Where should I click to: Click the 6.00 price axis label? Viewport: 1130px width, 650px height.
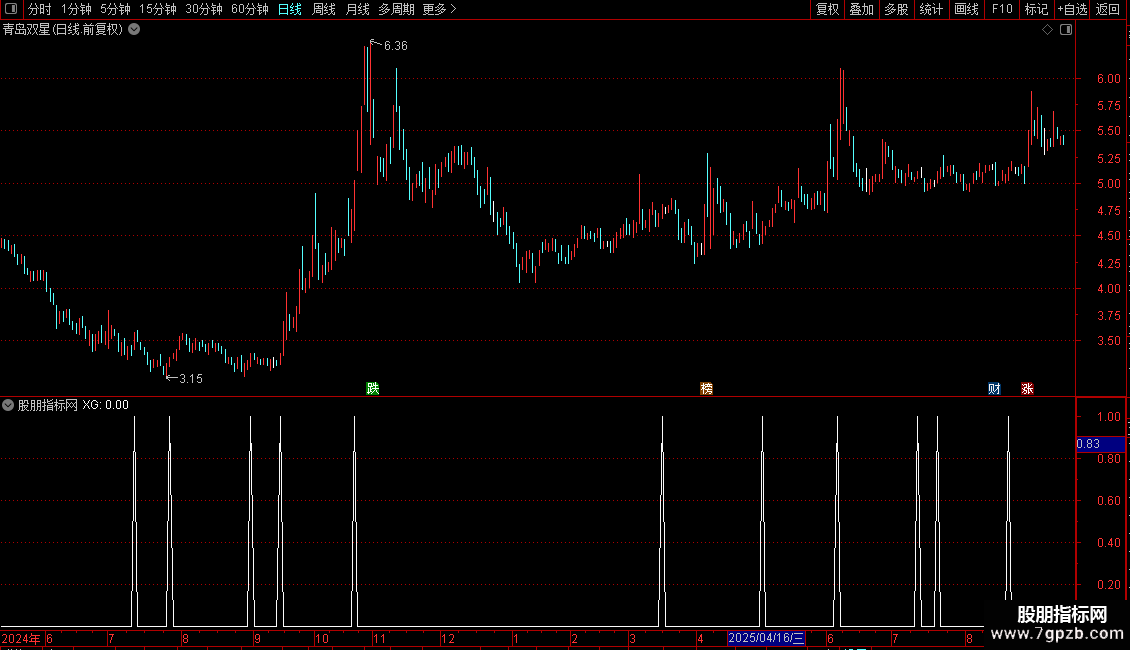1108,79
